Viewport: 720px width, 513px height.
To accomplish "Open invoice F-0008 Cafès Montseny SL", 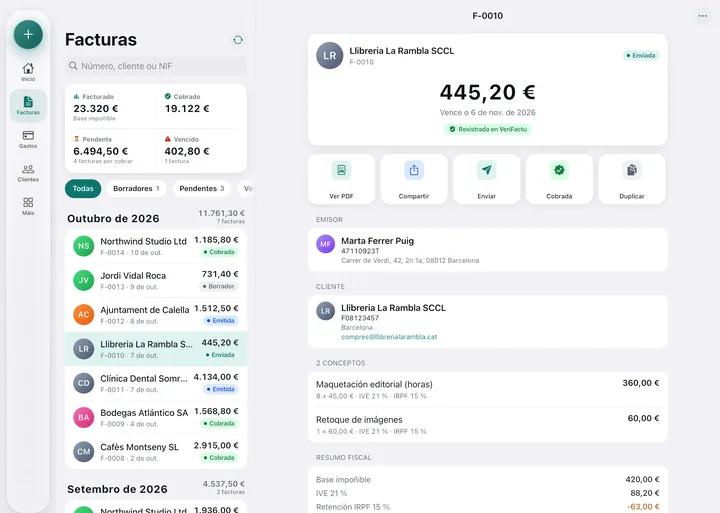I will 156,451.
